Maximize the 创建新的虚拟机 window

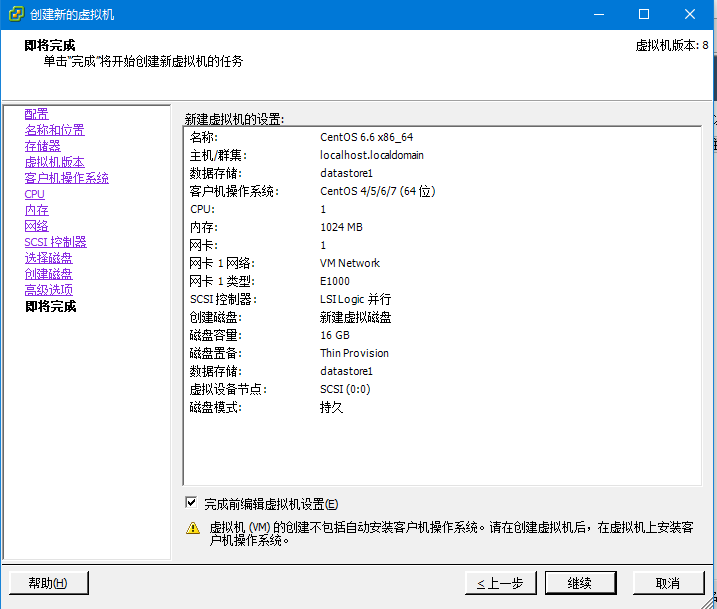(644, 14)
